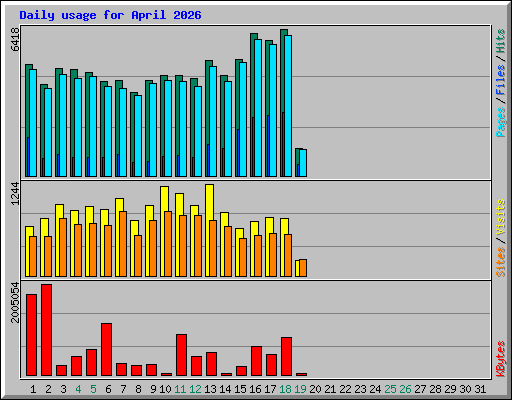Click the cyan bar for day 8
The width and height of the screenshot is (512, 400).
click(x=138, y=136)
